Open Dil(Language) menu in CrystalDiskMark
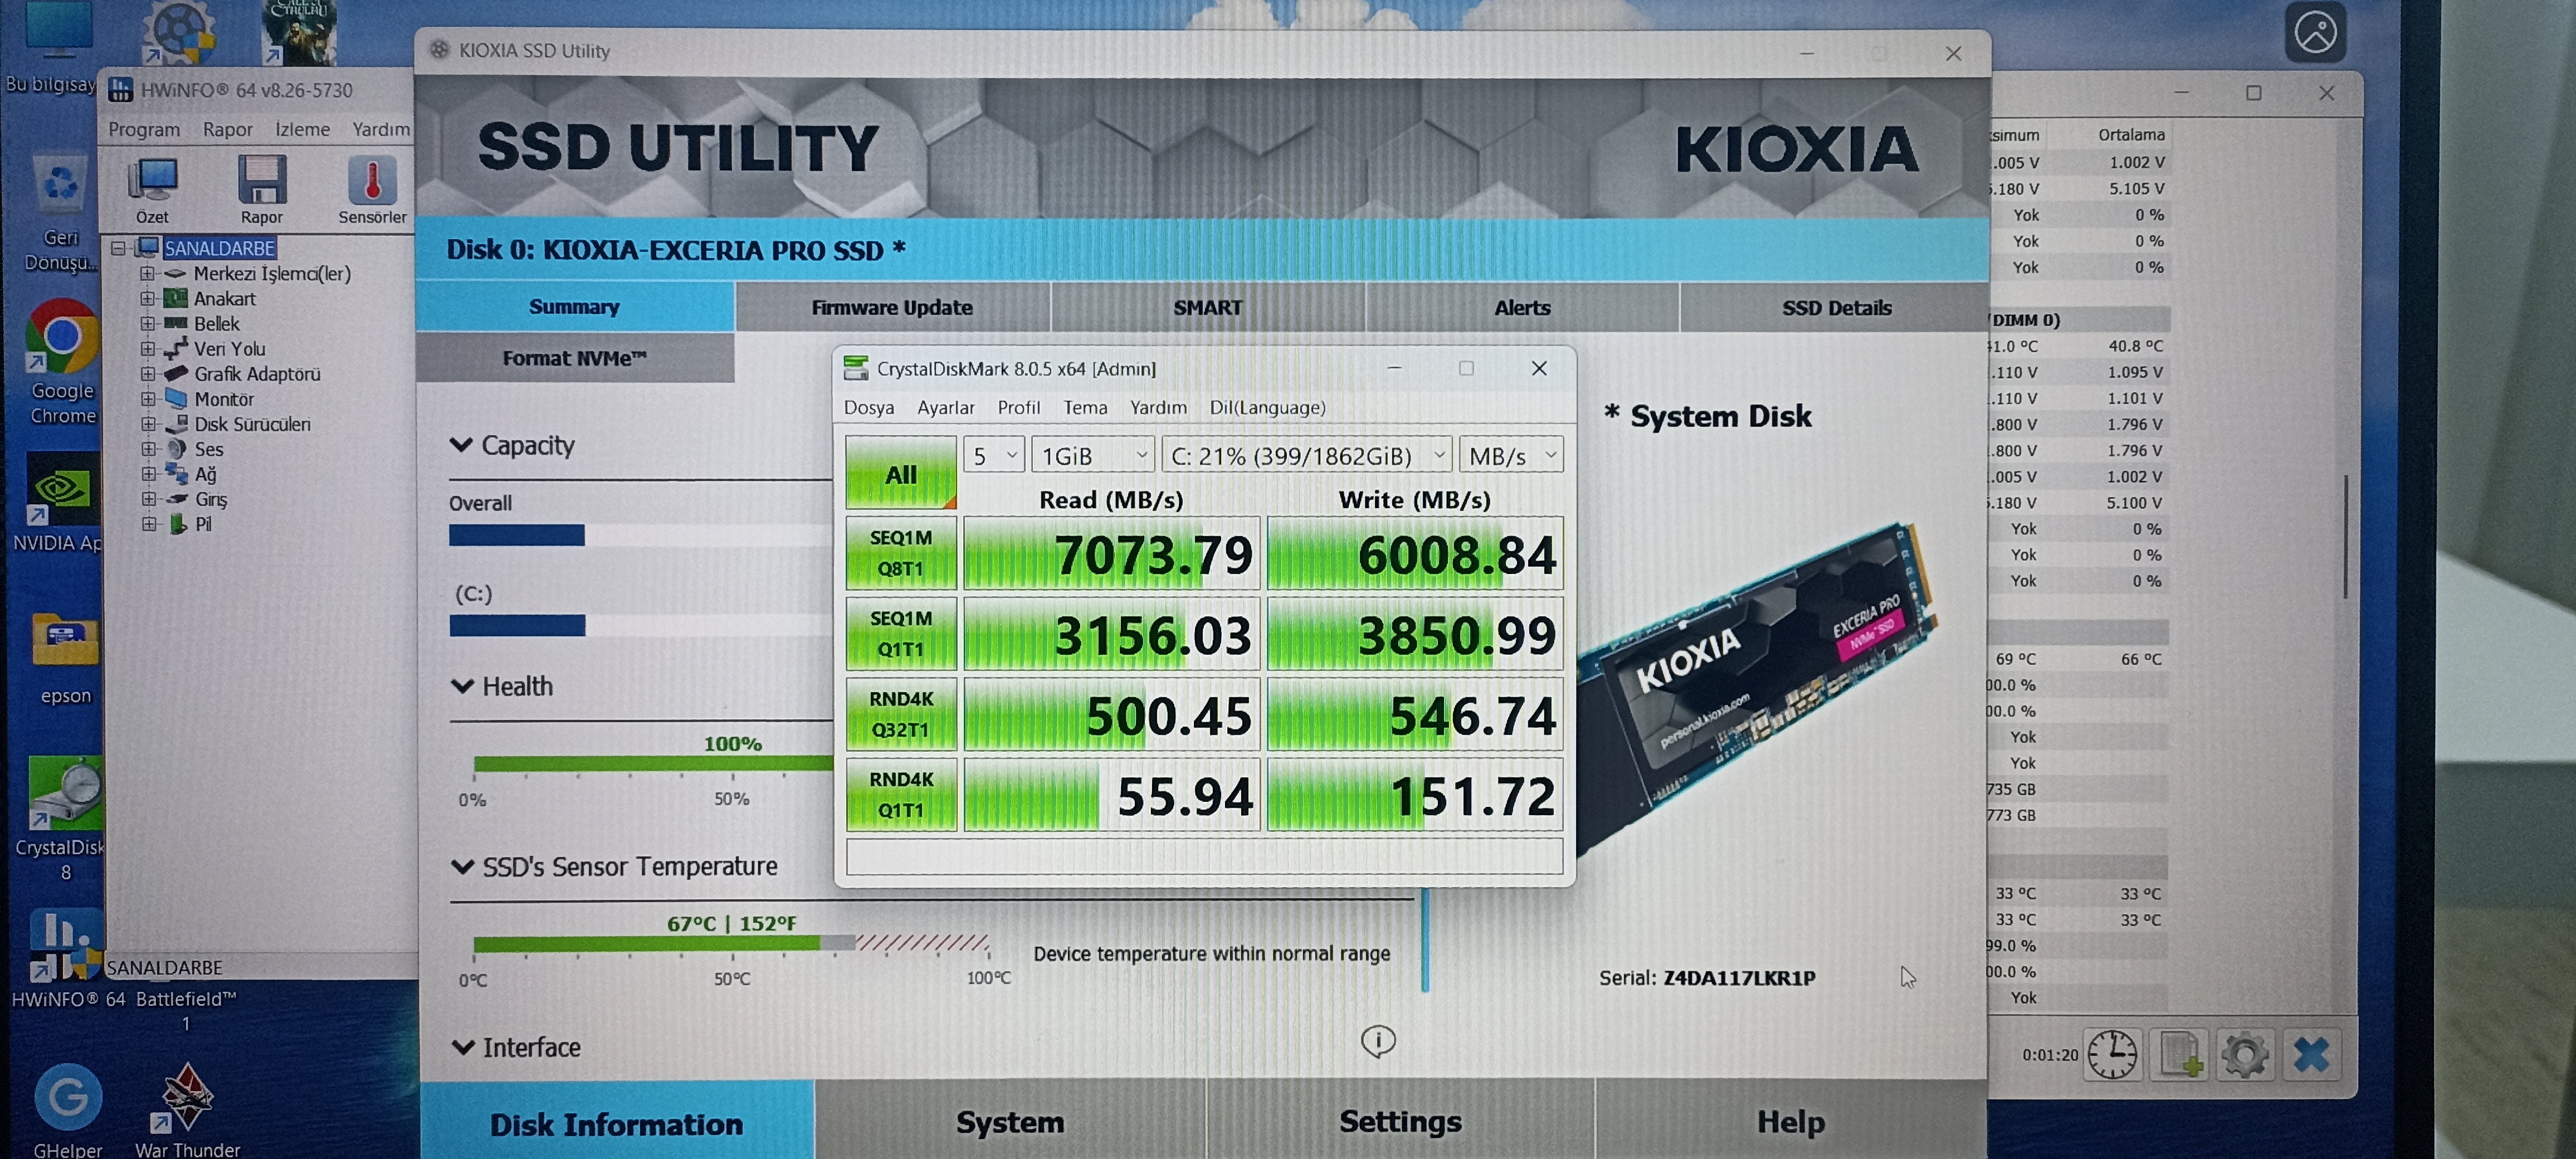2576x1159 pixels. tap(1268, 407)
